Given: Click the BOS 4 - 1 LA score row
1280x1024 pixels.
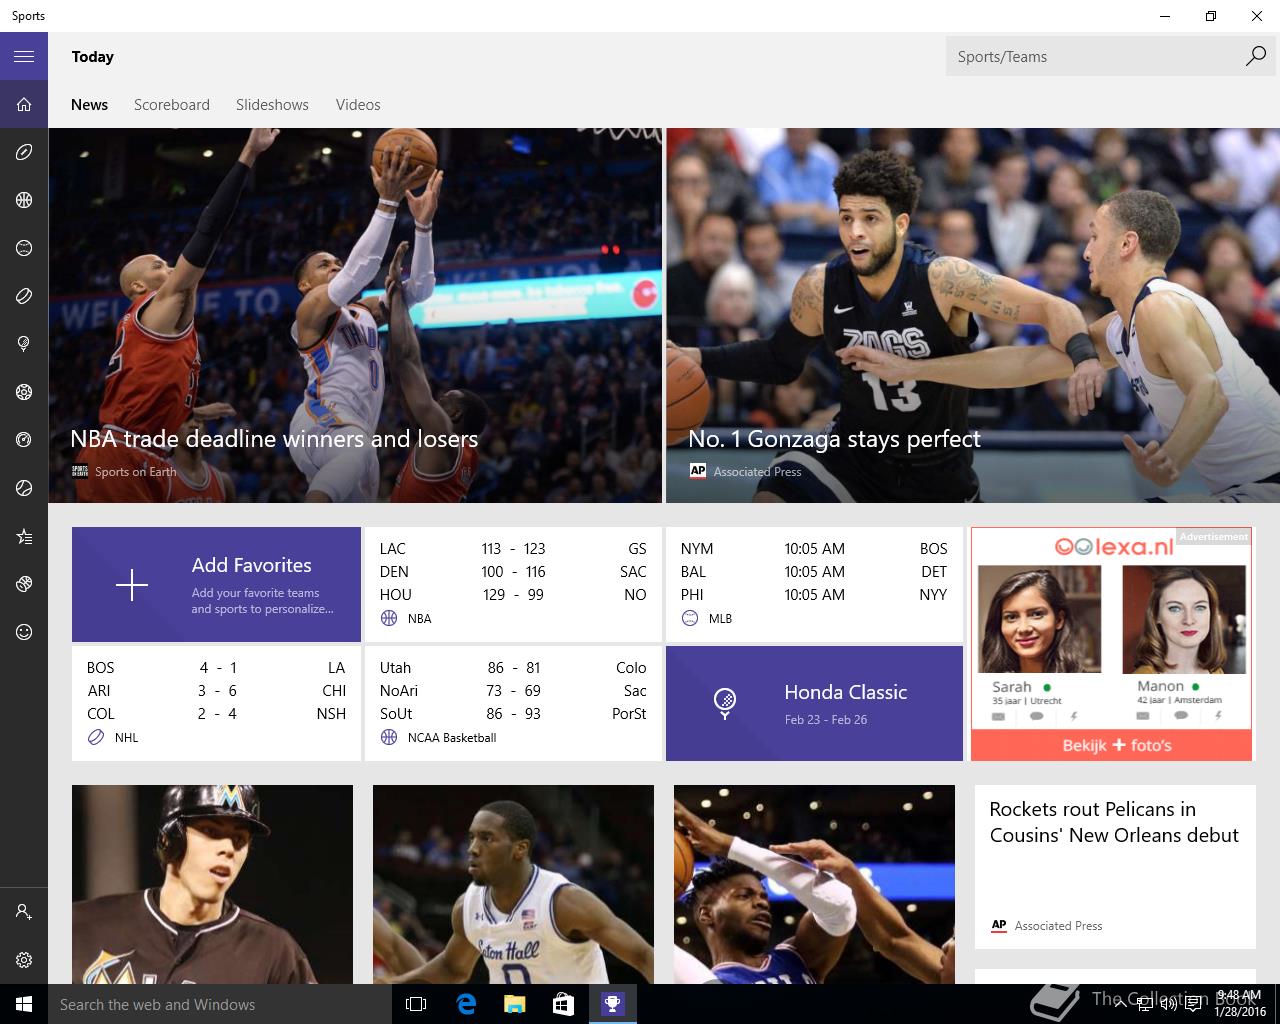Looking at the screenshot, I should [216, 667].
